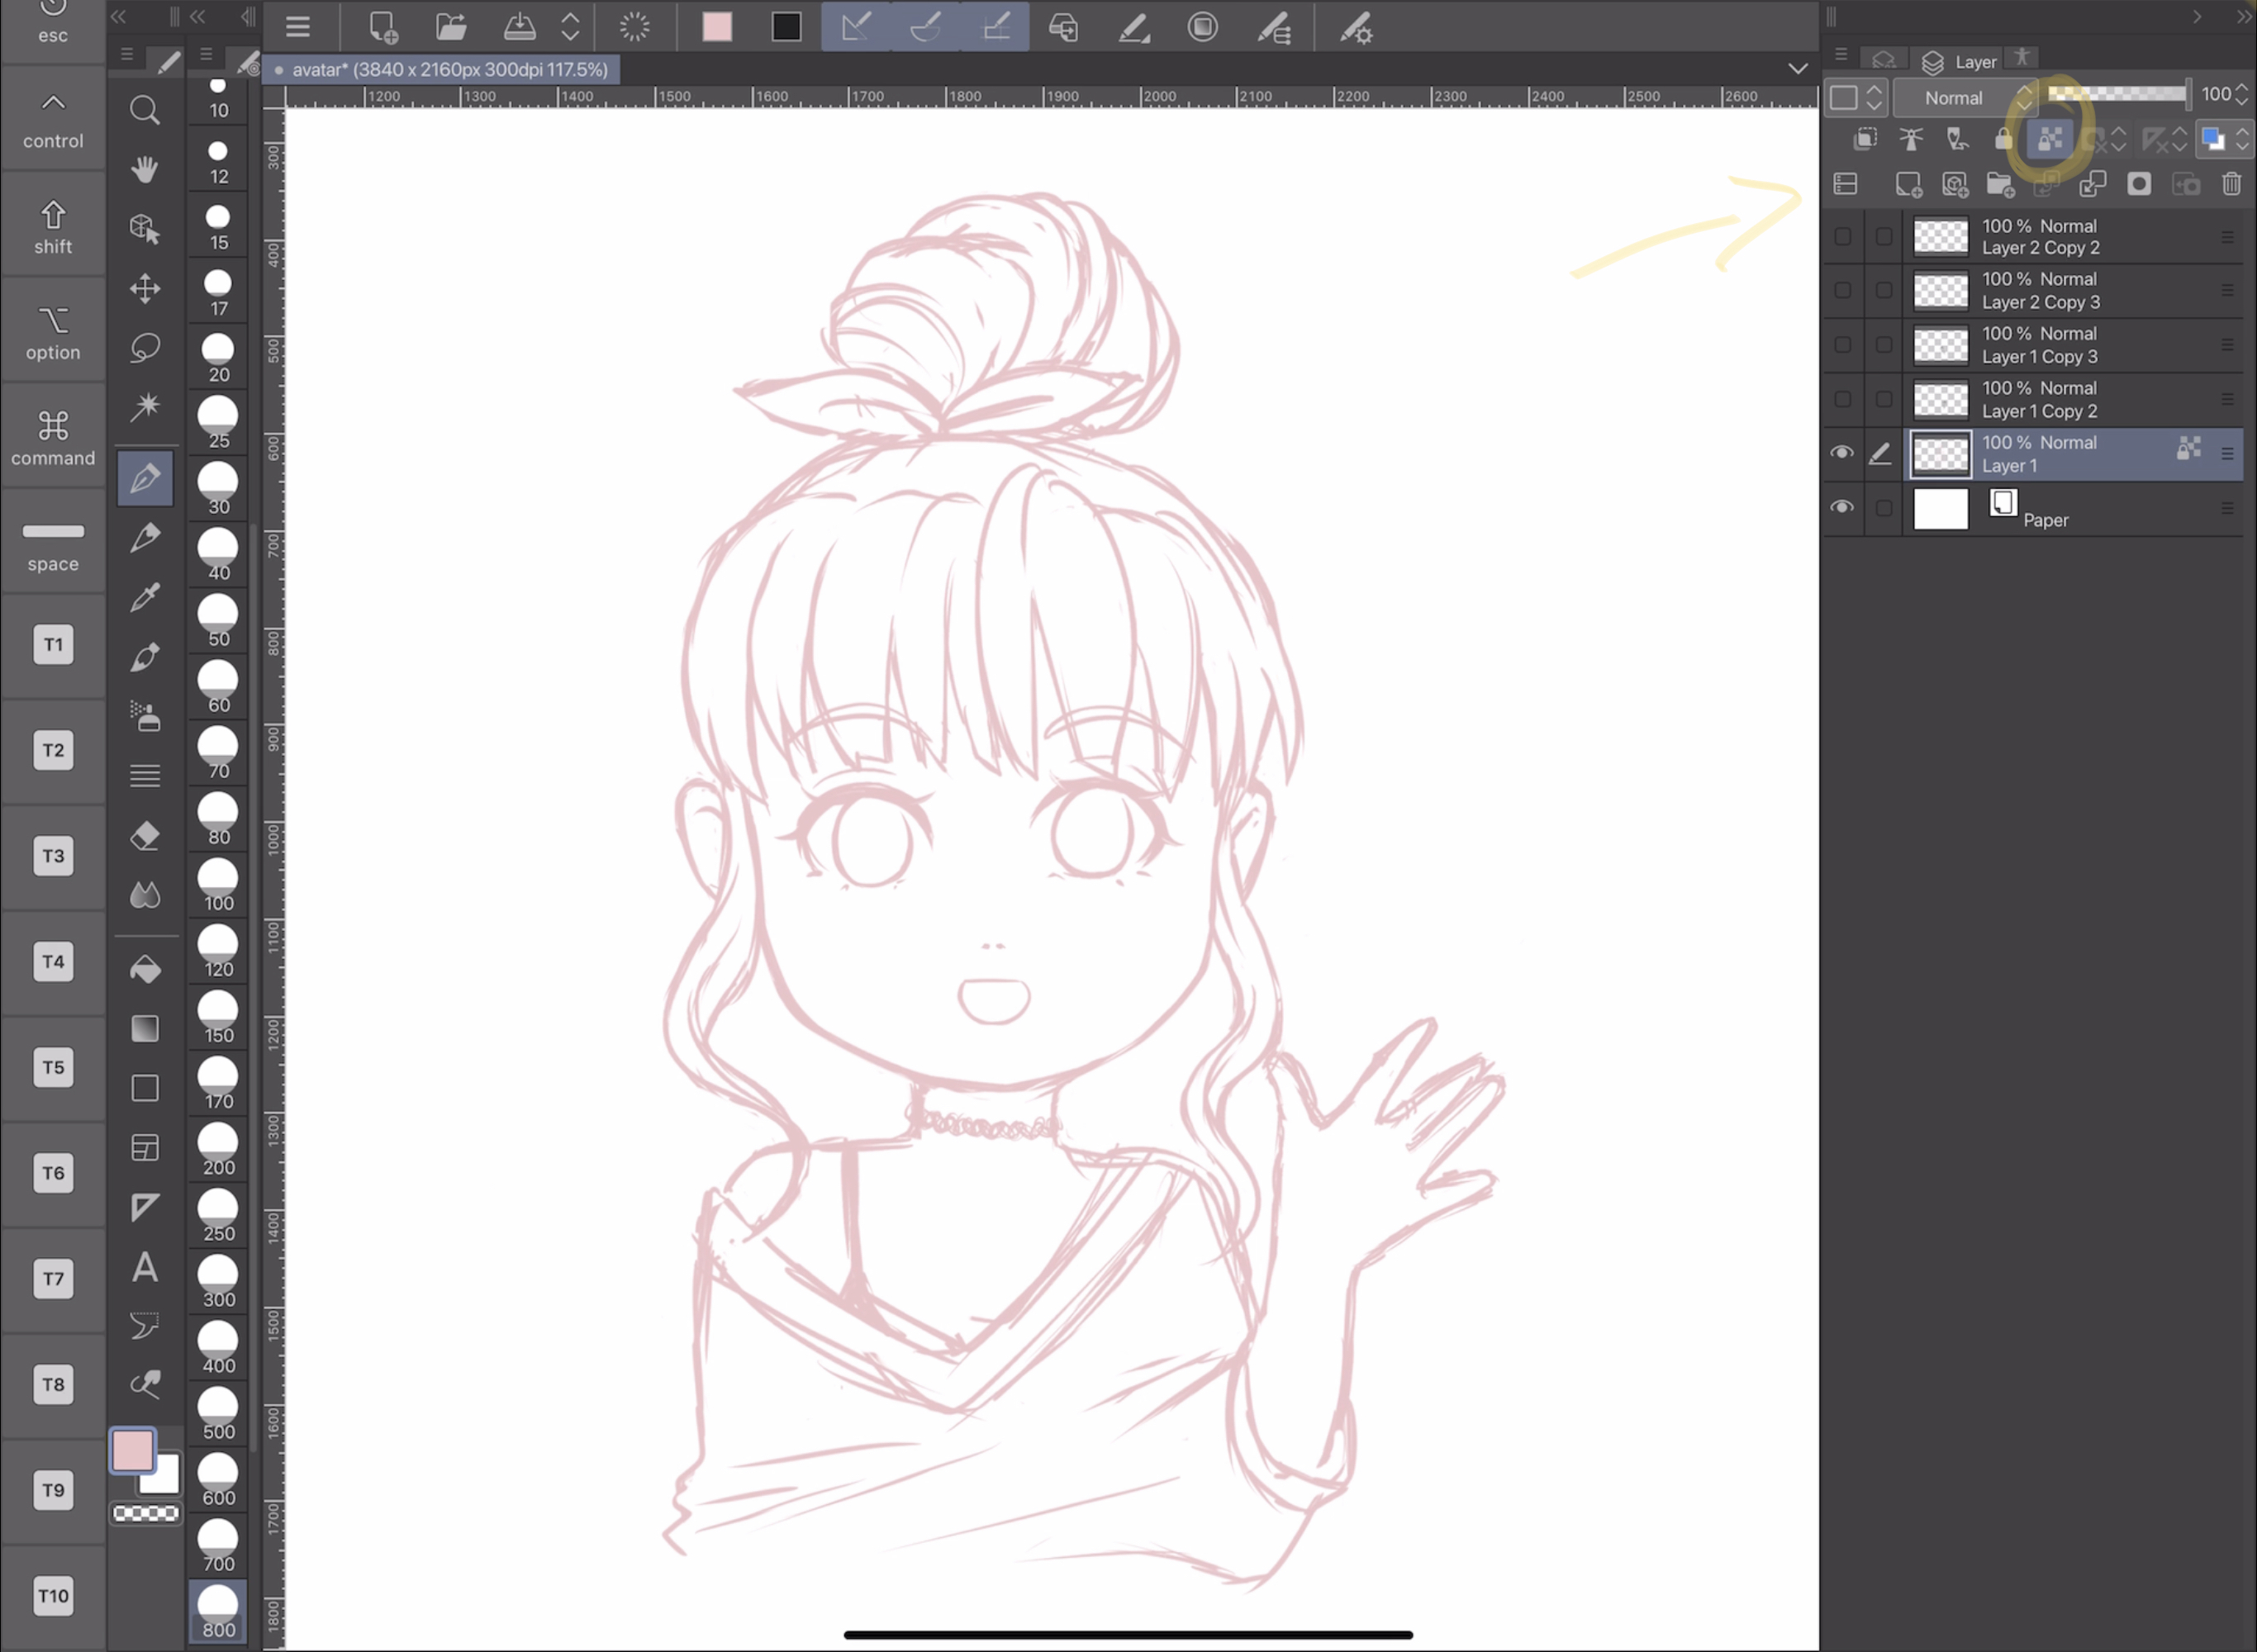Select the Pencil tool in toolbar
The width and height of the screenshot is (2257, 1652).
point(147,536)
